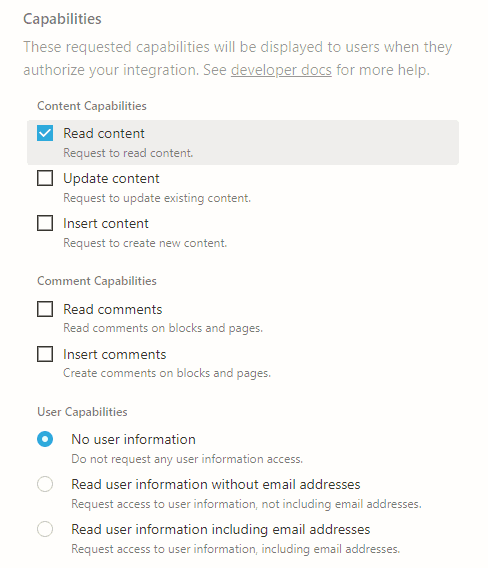Click the 'Request to read content.' description
Image resolution: width=488 pixels, height=568 pixels.
(x=128, y=153)
